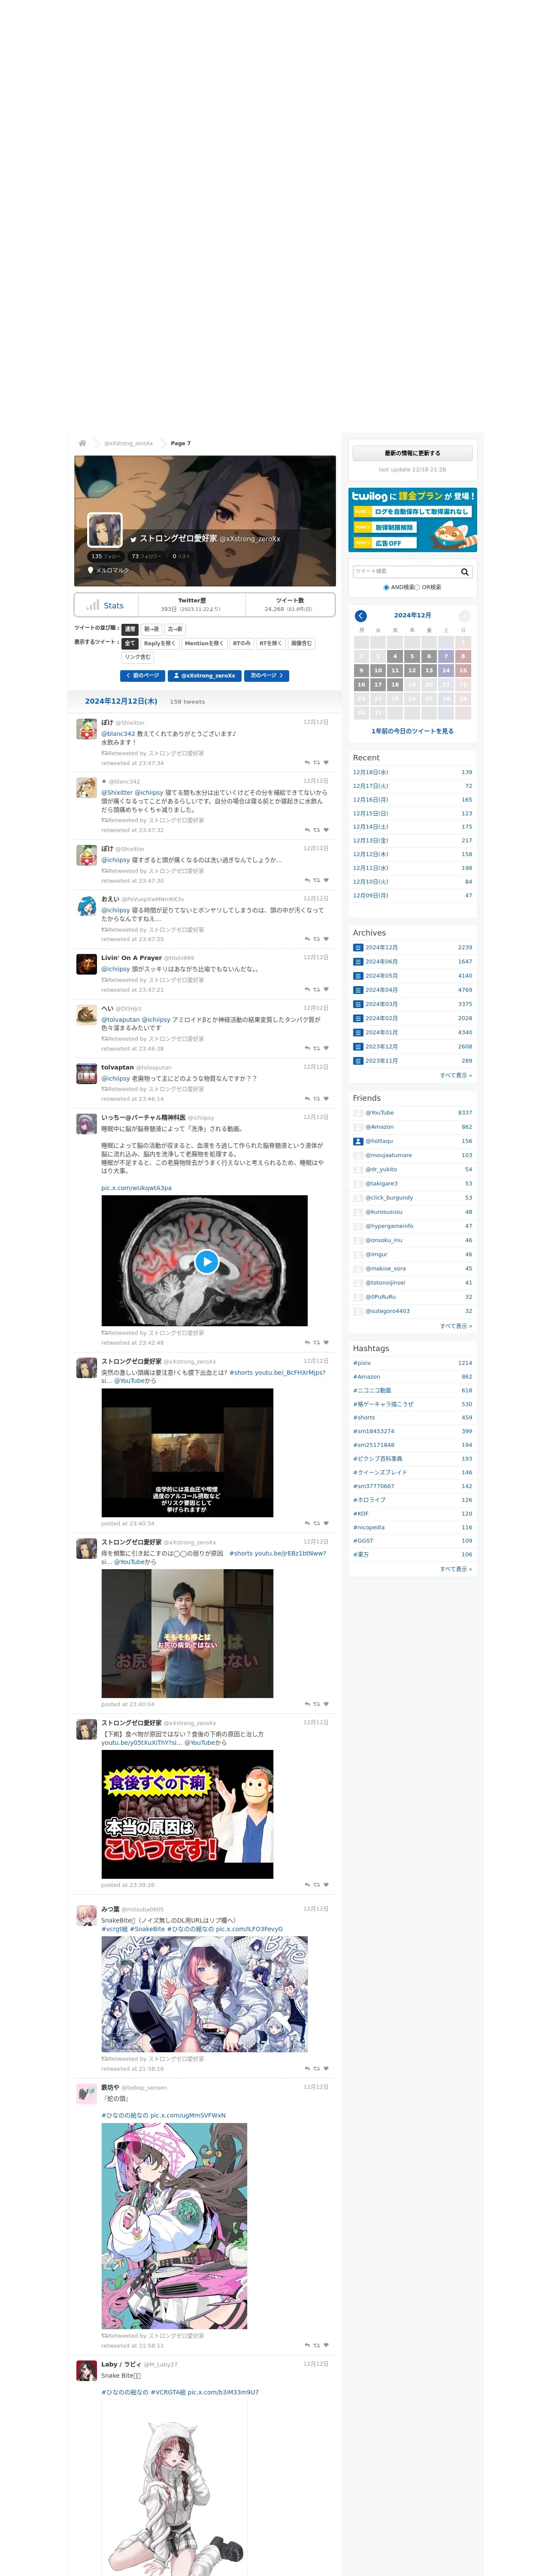Open the @YouTube friend entry
551x2576 pixels.
coord(379,1112)
